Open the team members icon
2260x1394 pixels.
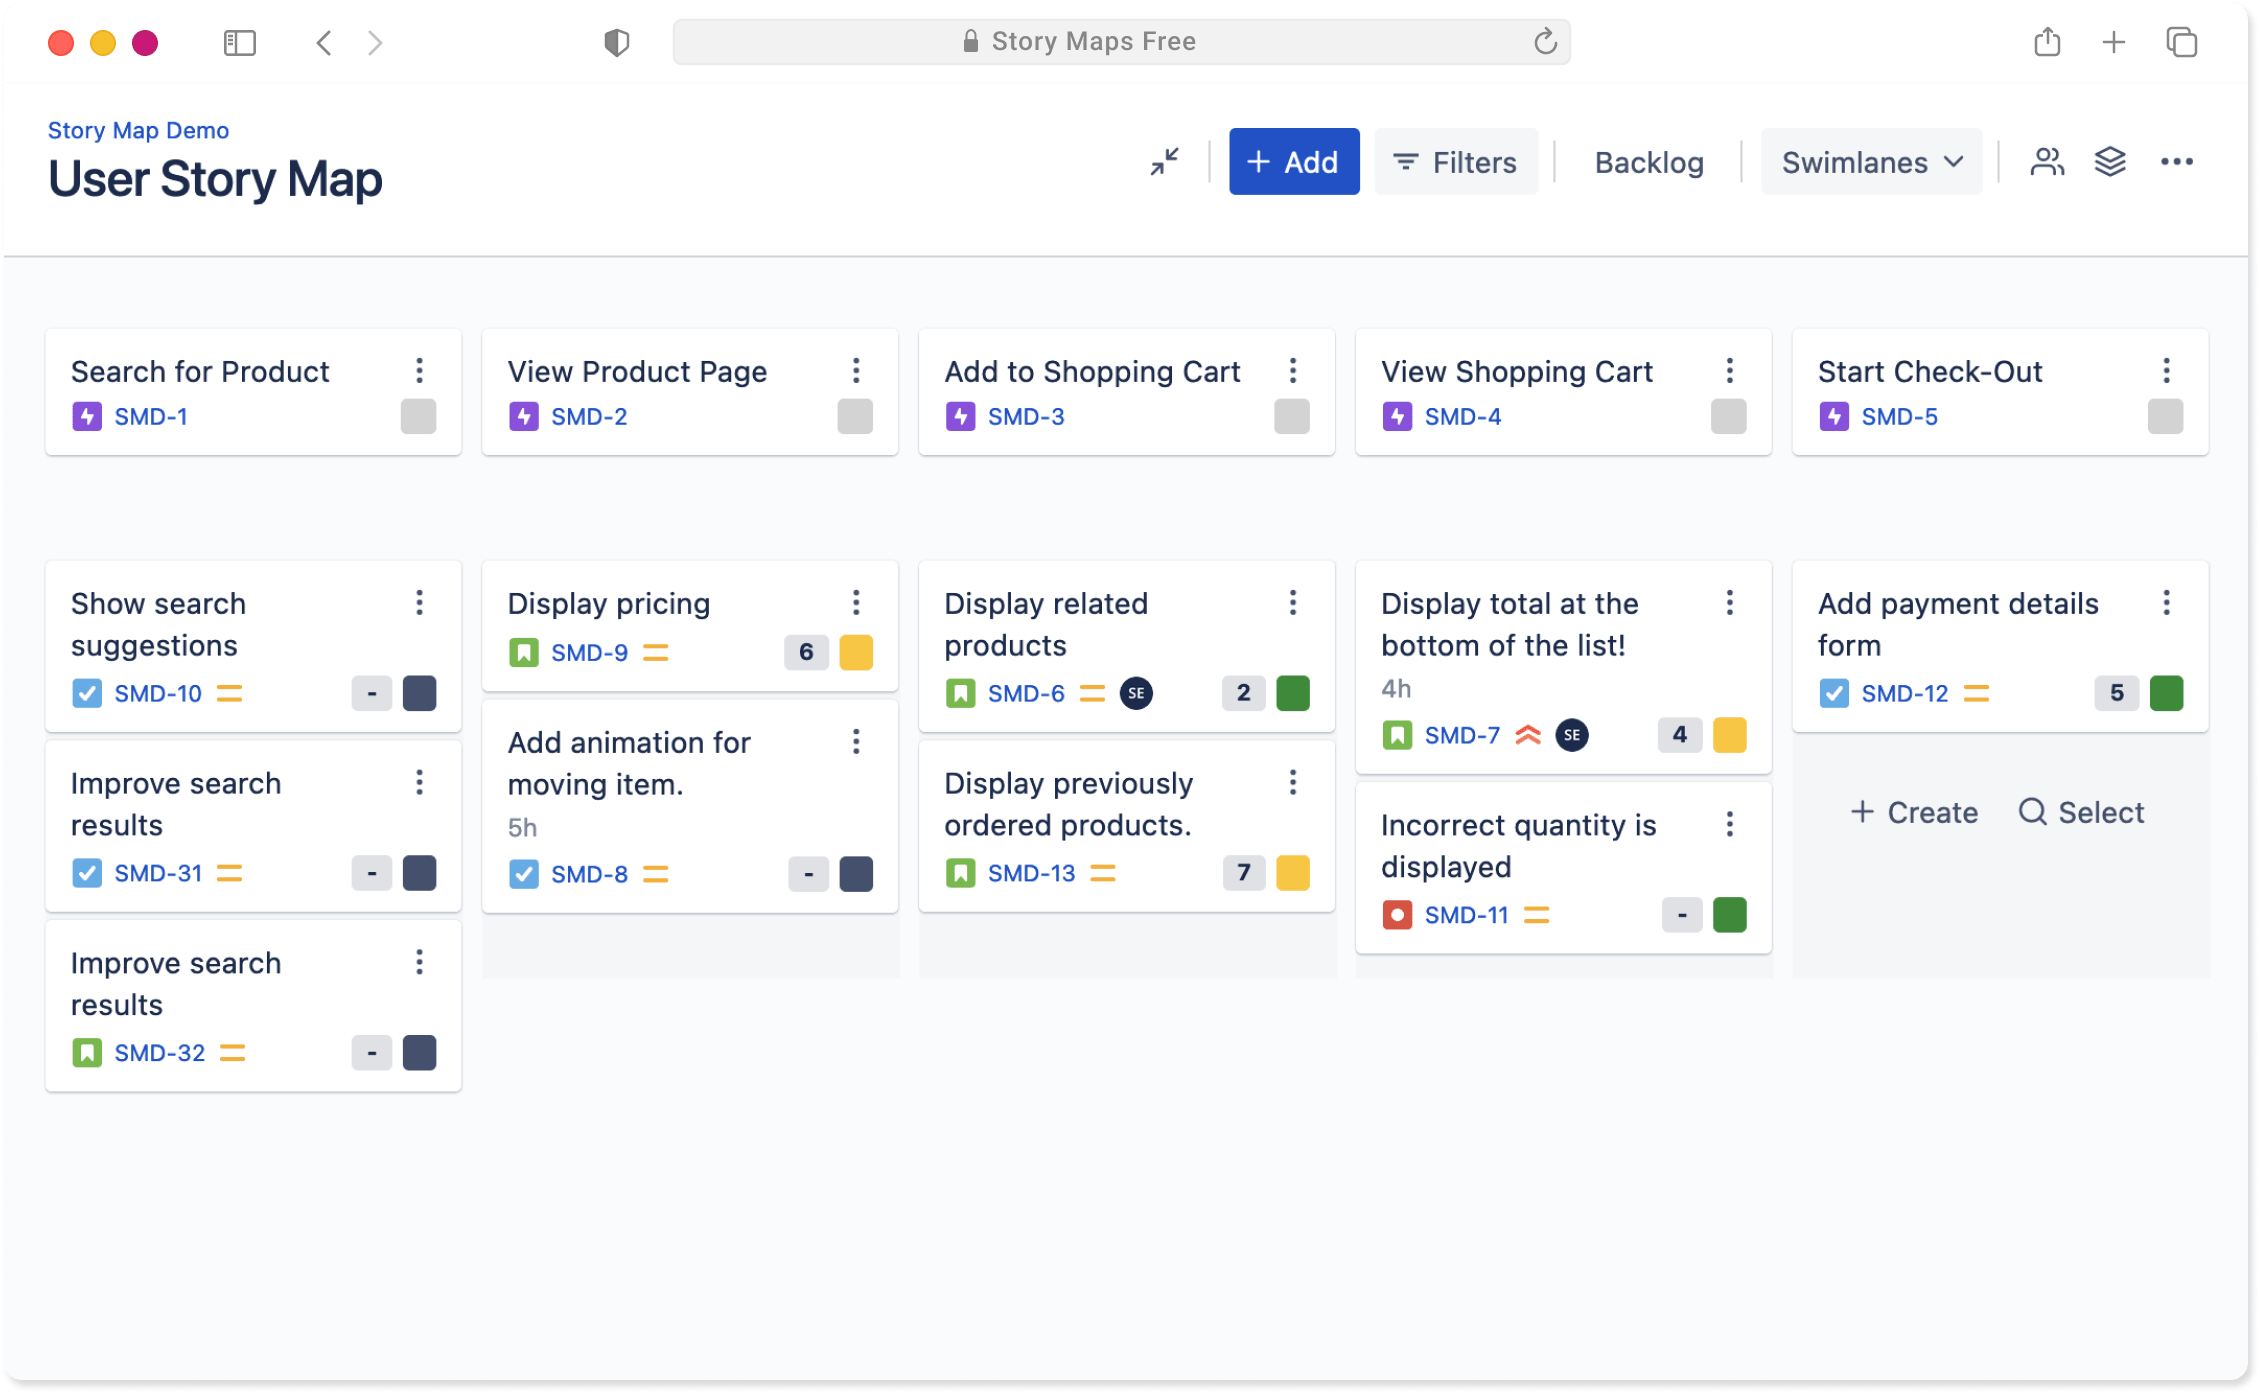tap(2047, 162)
